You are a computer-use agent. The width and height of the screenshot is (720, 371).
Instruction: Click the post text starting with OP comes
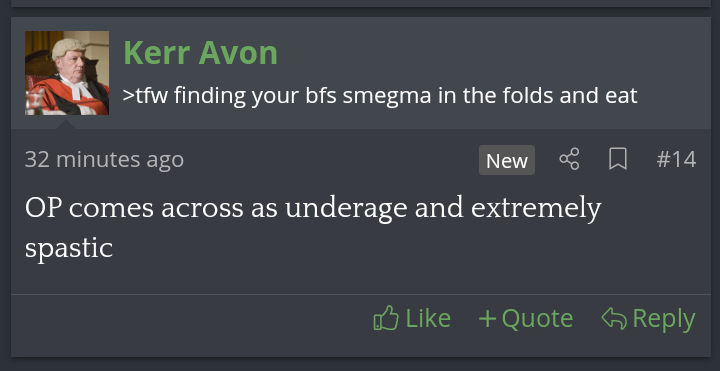[313, 228]
